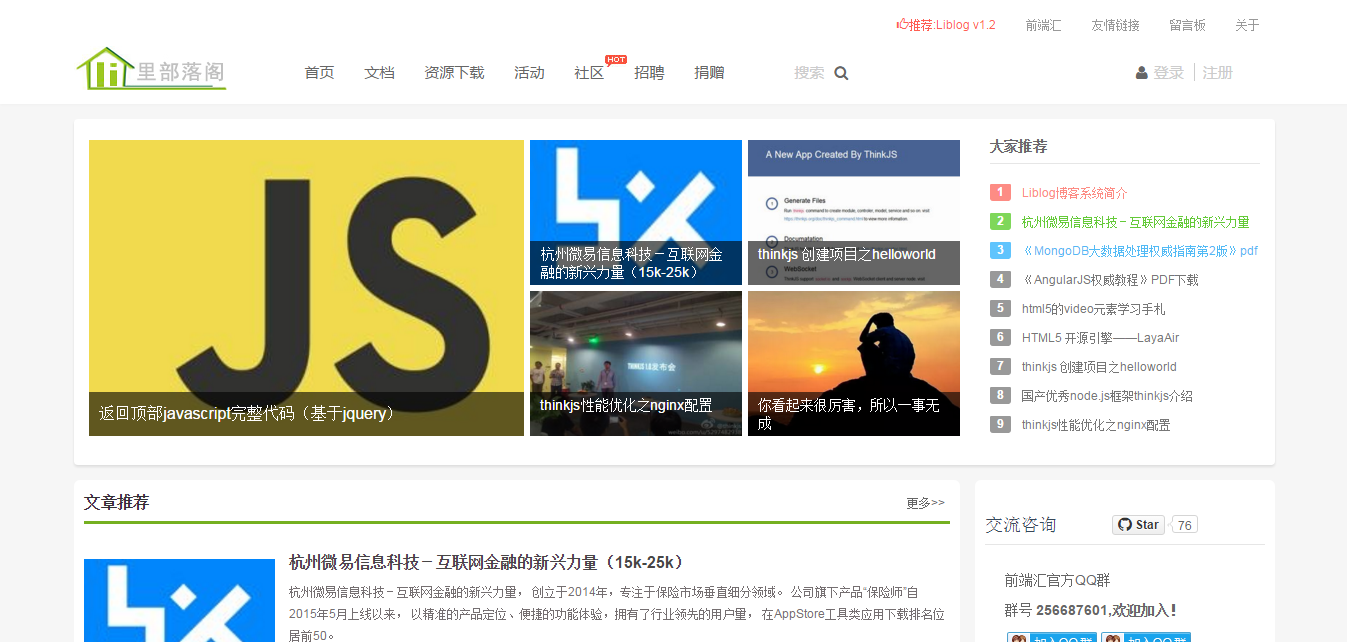Image resolution: width=1347 pixels, height=642 pixels.
Task: Click the 76 GitHub star count
Action: (1185, 525)
